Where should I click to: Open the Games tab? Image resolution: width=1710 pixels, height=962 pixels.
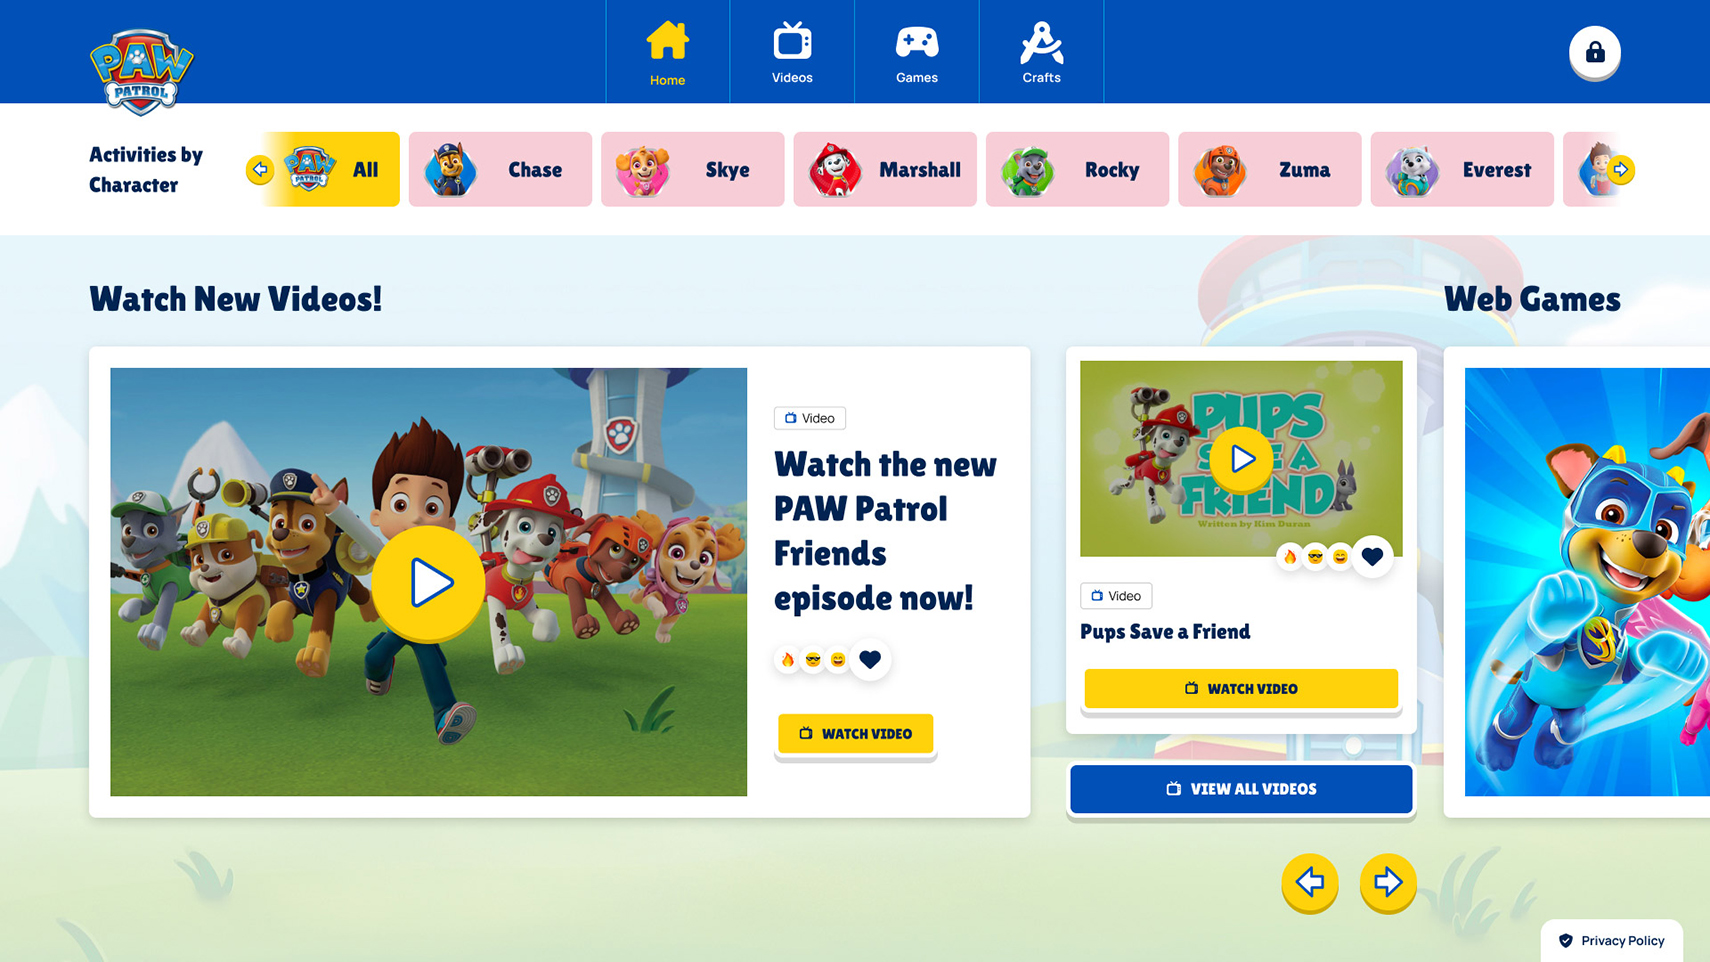916,52
